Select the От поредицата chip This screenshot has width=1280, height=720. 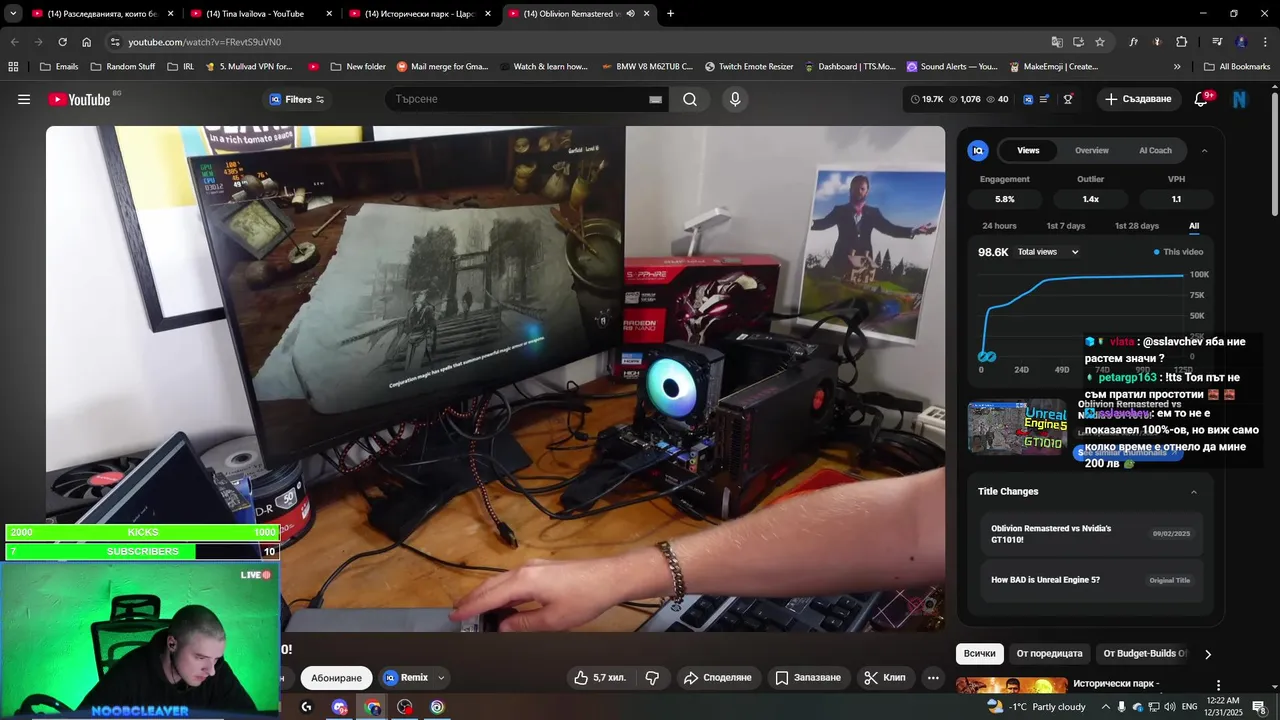(x=1049, y=654)
